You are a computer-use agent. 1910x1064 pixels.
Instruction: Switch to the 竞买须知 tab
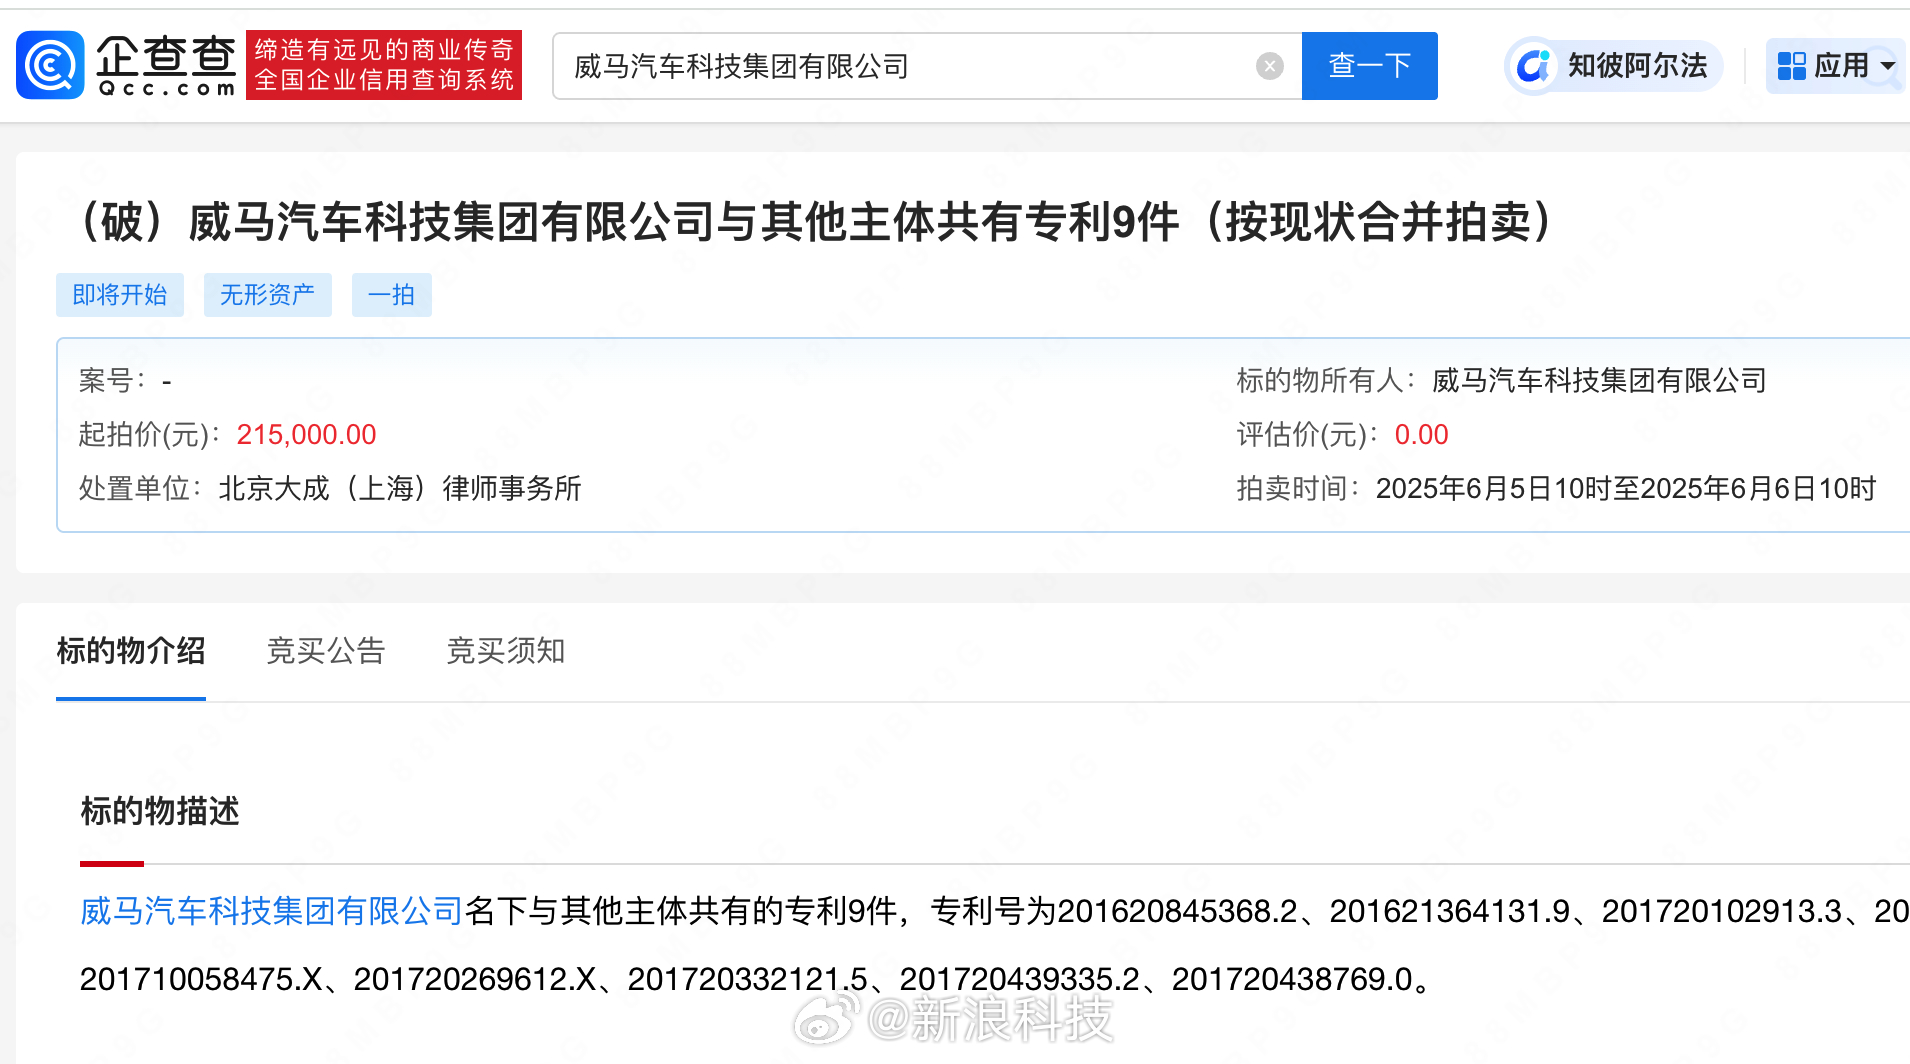(506, 651)
